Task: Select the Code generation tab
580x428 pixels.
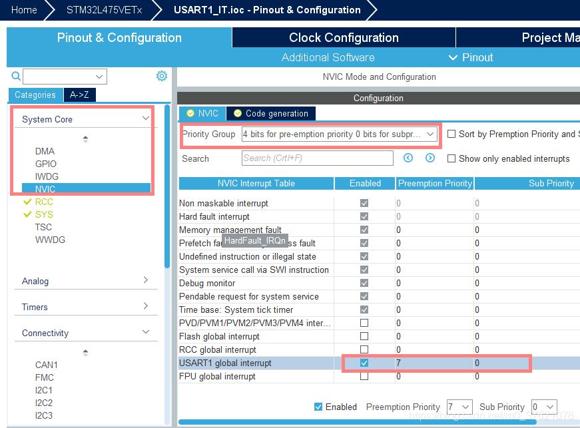Action: pyautogui.click(x=271, y=114)
